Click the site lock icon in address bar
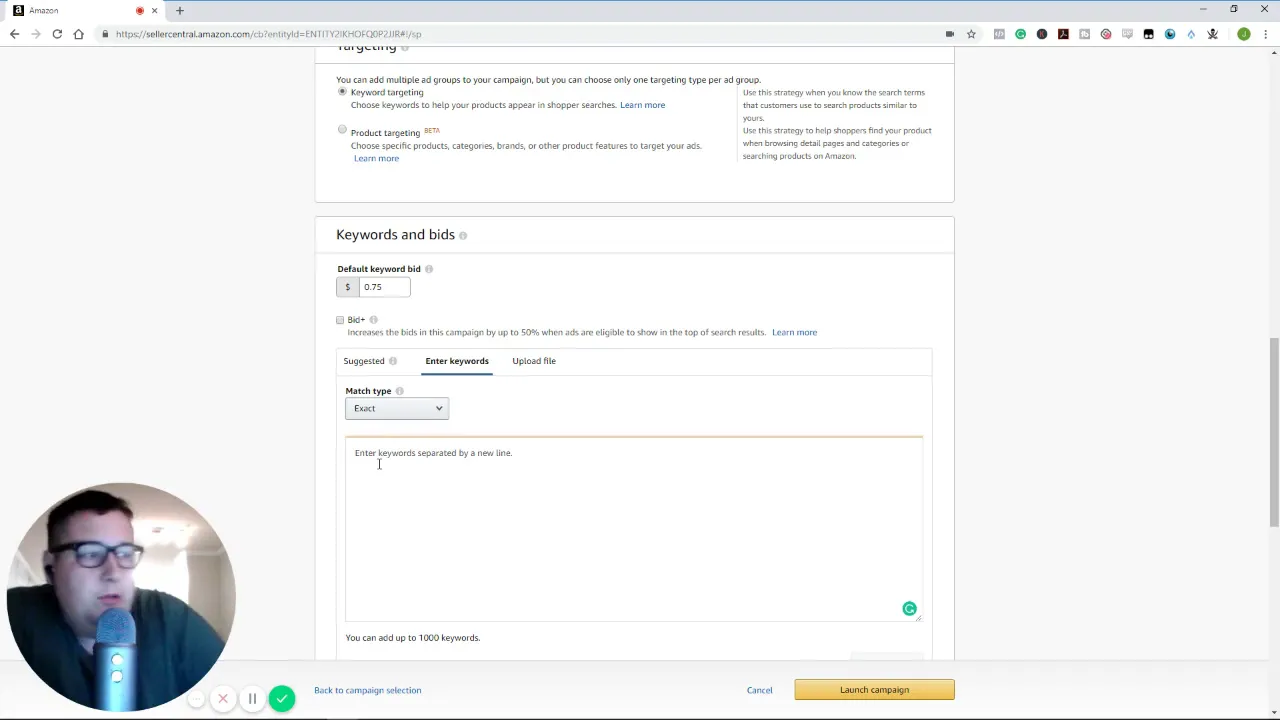Image resolution: width=1280 pixels, height=720 pixels. [x=105, y=34]
